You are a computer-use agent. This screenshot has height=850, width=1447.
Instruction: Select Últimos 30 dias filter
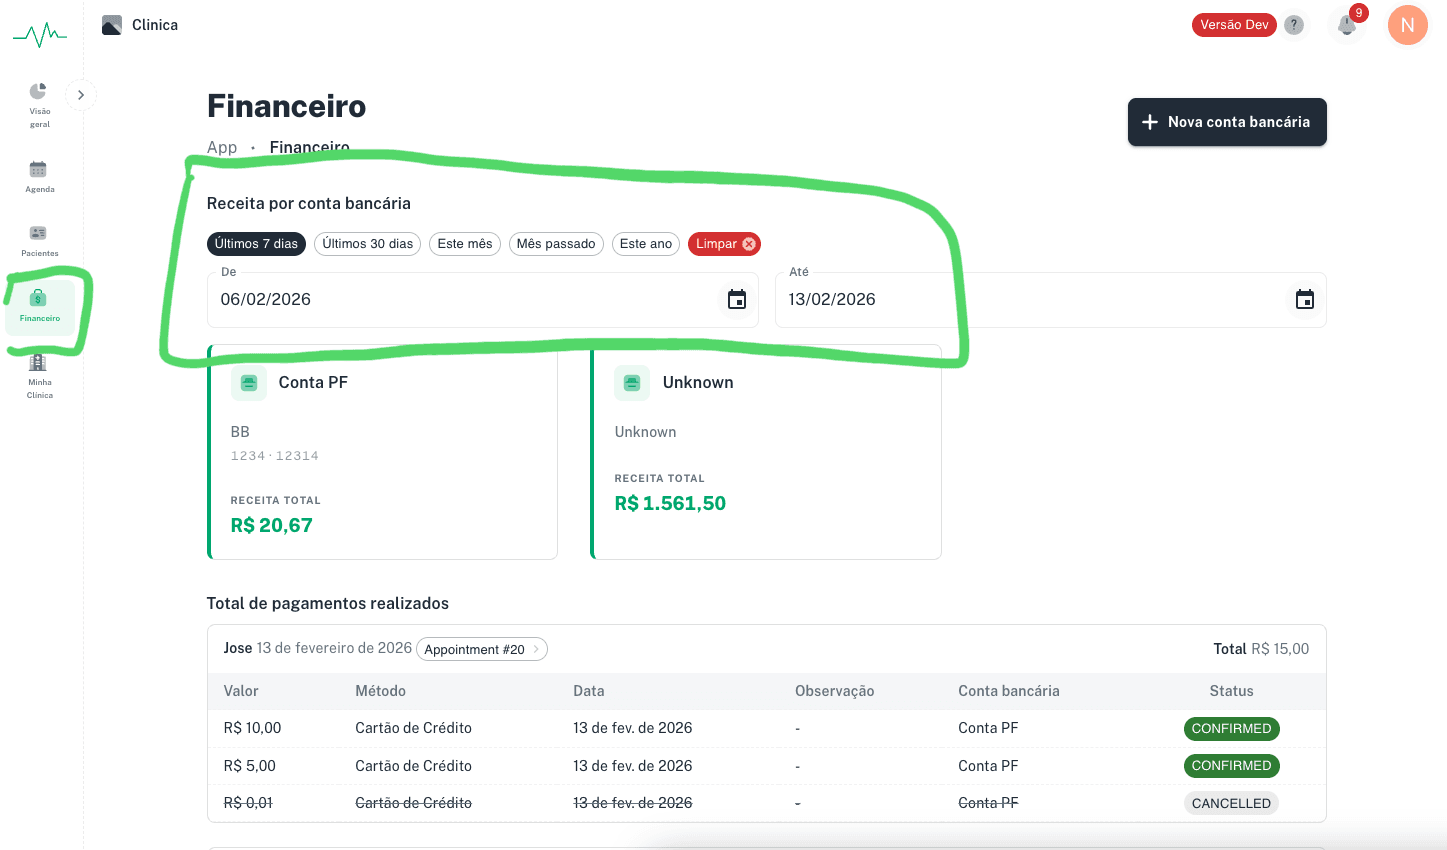367,244
